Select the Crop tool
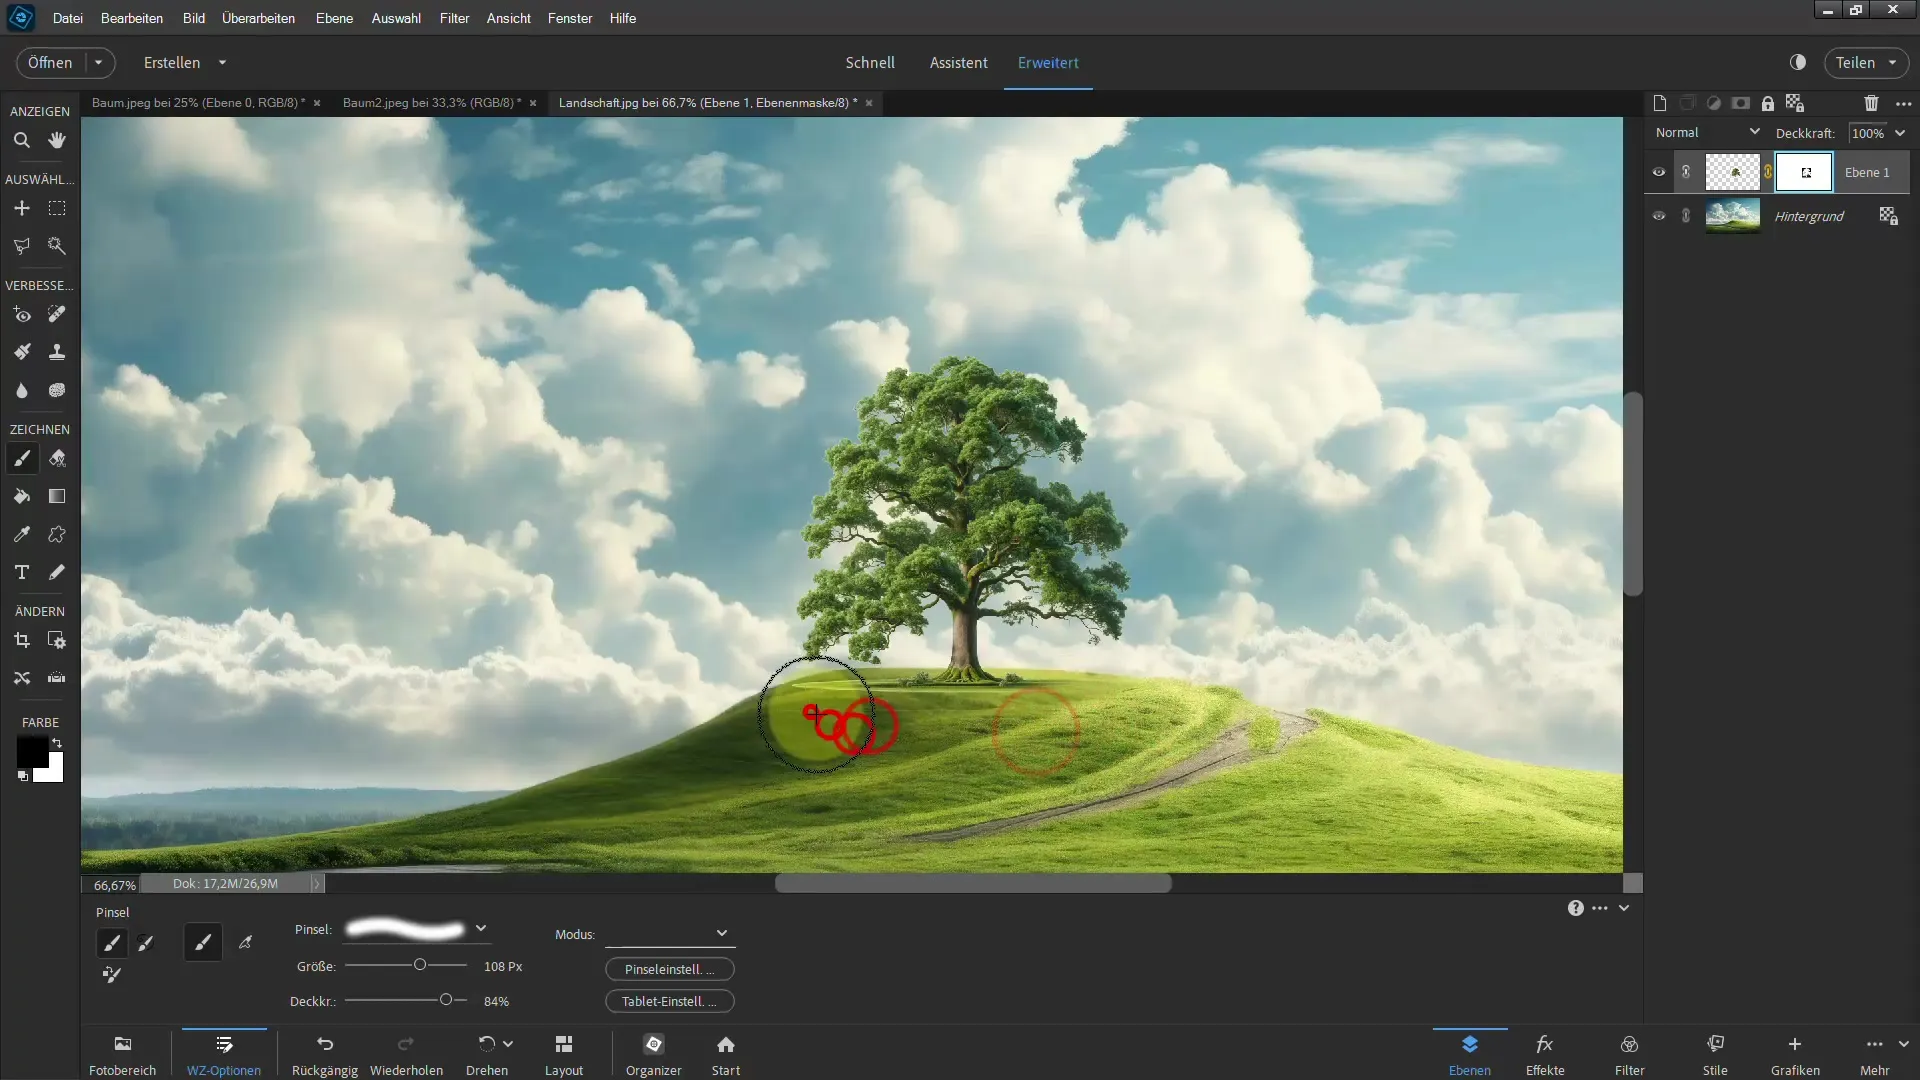1920x1080 pixels. pyautogui.click(x=21, y=640)
